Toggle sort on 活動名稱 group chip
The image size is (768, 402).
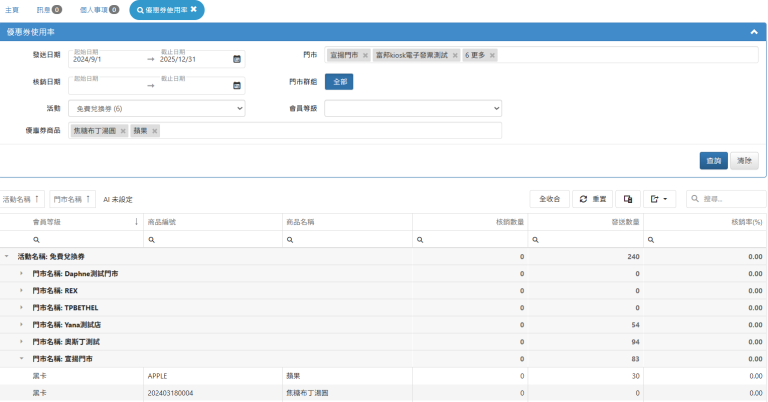pos(23,199)
